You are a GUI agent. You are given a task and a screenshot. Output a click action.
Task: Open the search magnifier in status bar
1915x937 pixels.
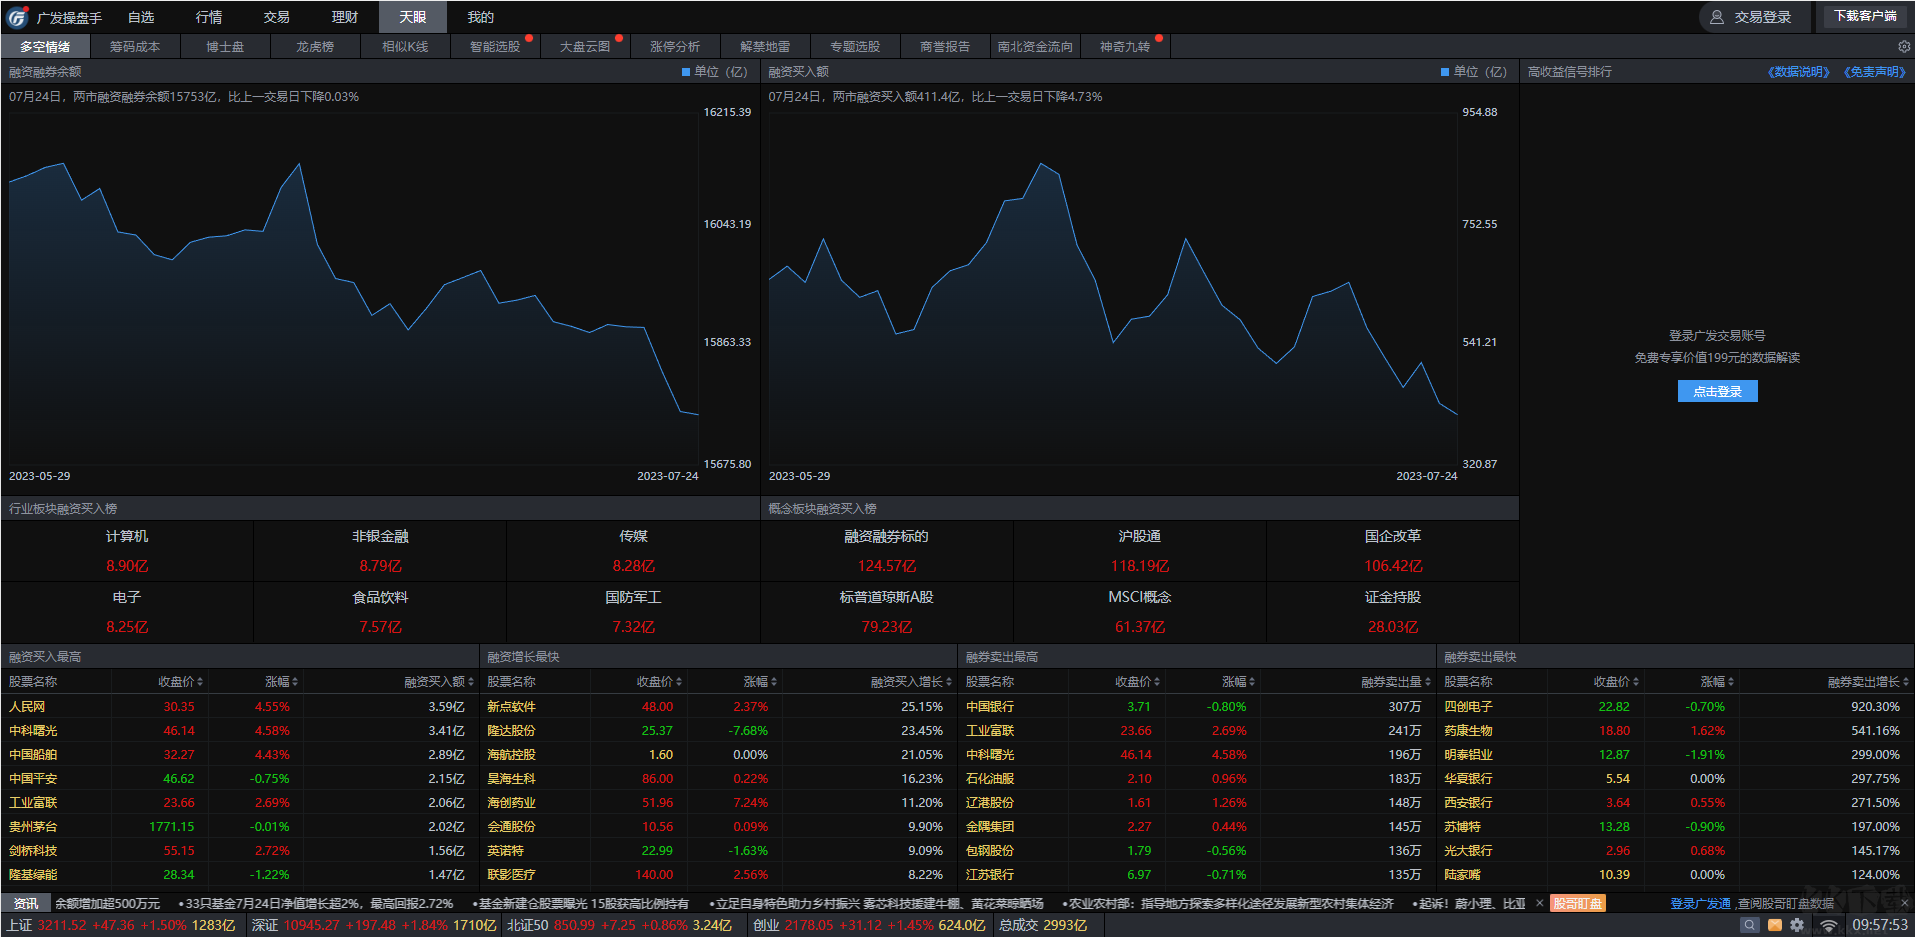coord(1749,925)
